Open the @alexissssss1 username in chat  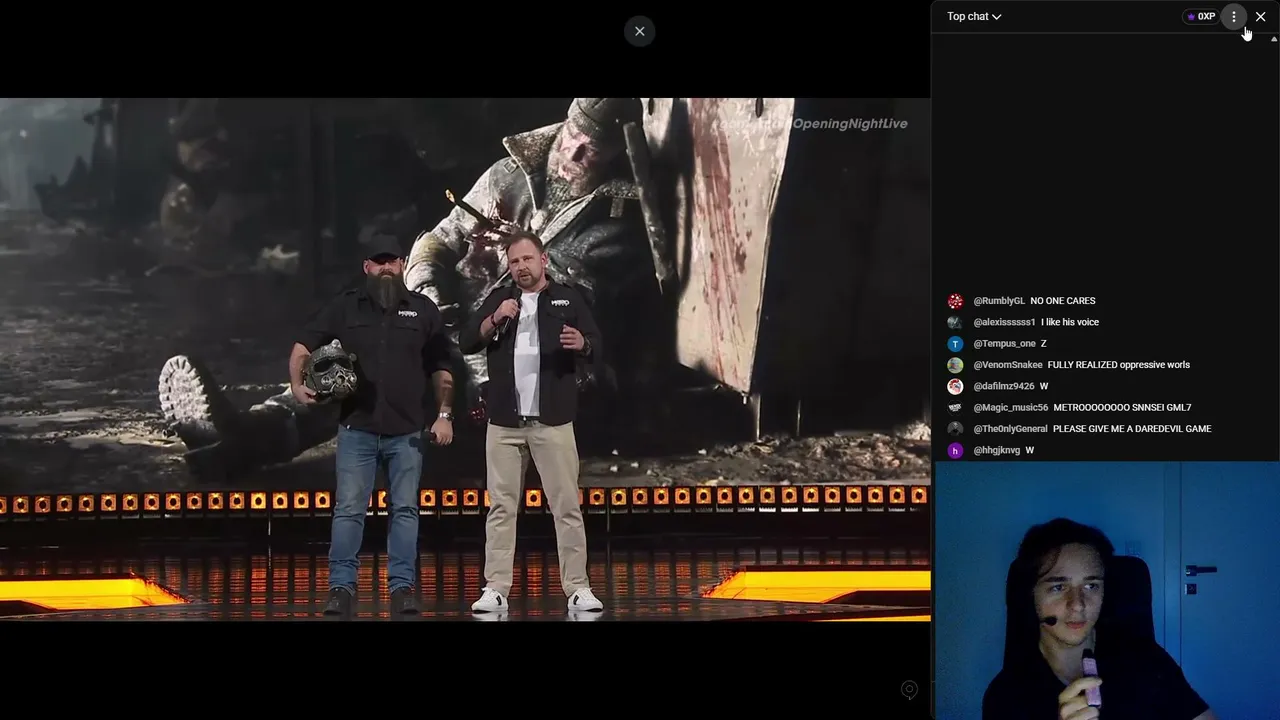click(1004, 322)
